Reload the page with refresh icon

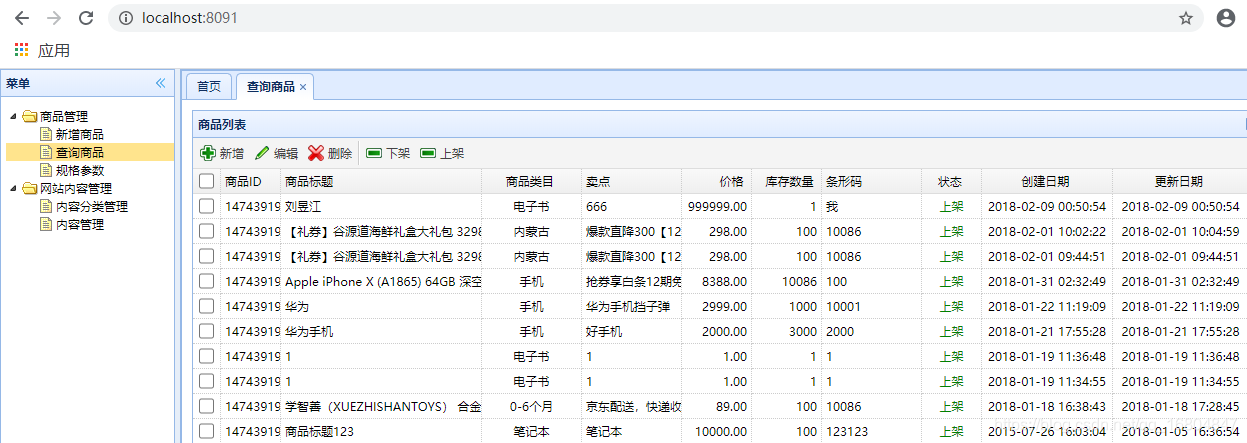[x=87, y=18]
